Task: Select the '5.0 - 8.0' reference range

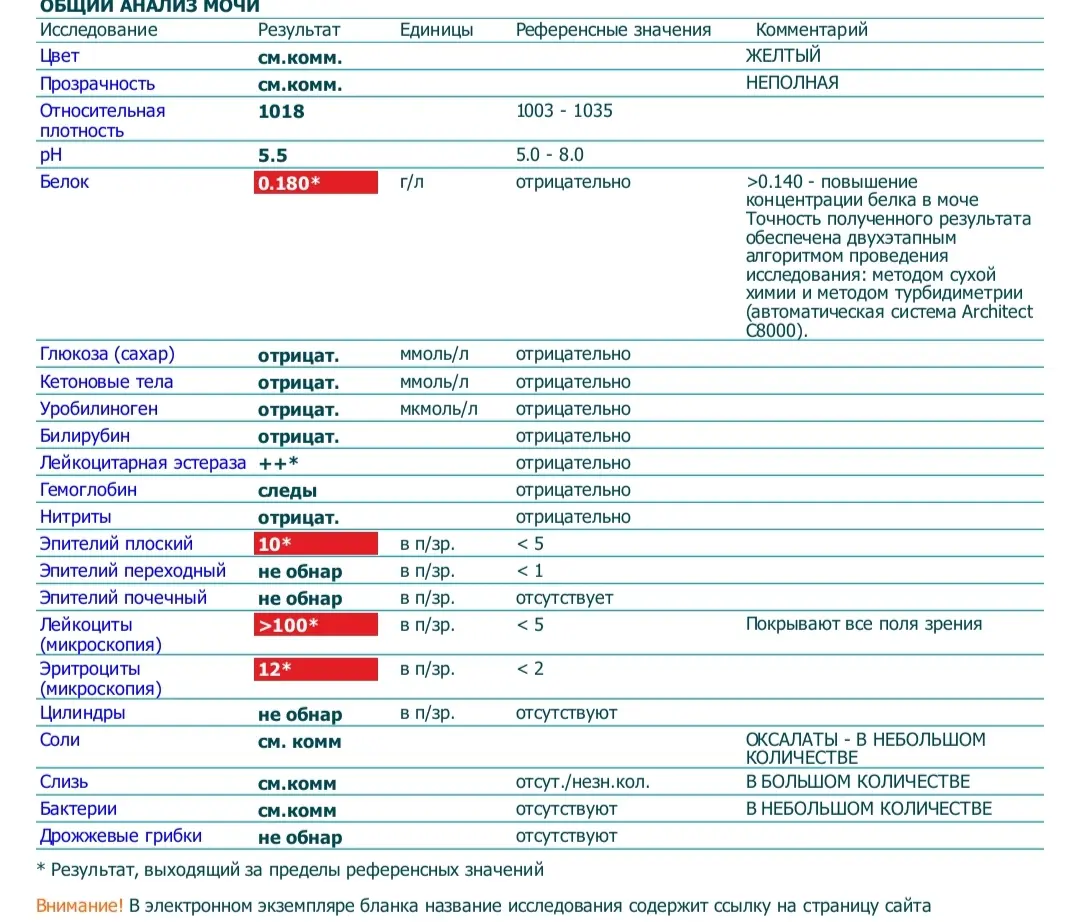Action: (550, 155)
